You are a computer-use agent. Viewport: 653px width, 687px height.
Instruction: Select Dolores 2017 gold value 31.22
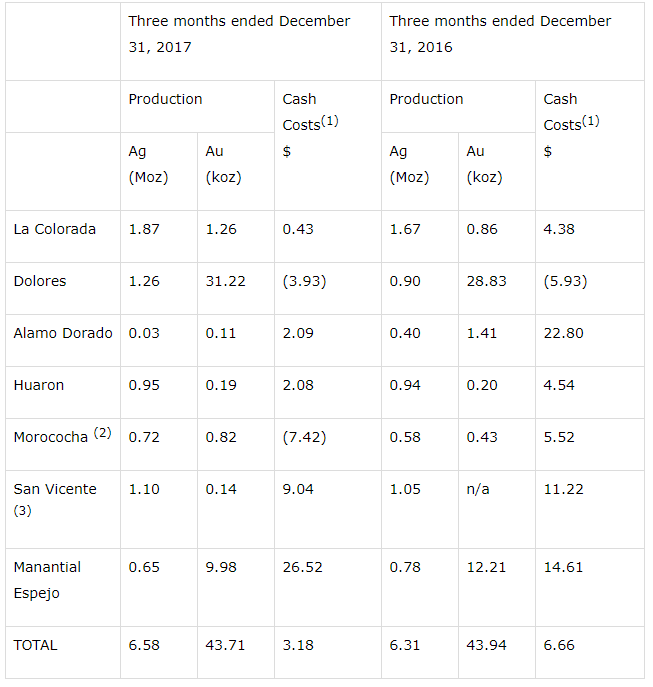coord(225,281)
